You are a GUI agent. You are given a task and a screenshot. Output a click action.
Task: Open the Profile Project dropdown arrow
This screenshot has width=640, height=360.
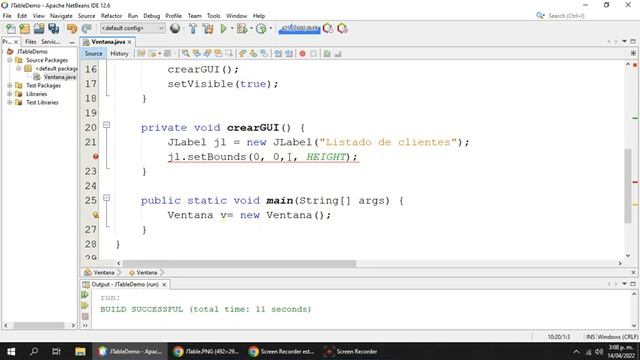[x=270, y=29]
